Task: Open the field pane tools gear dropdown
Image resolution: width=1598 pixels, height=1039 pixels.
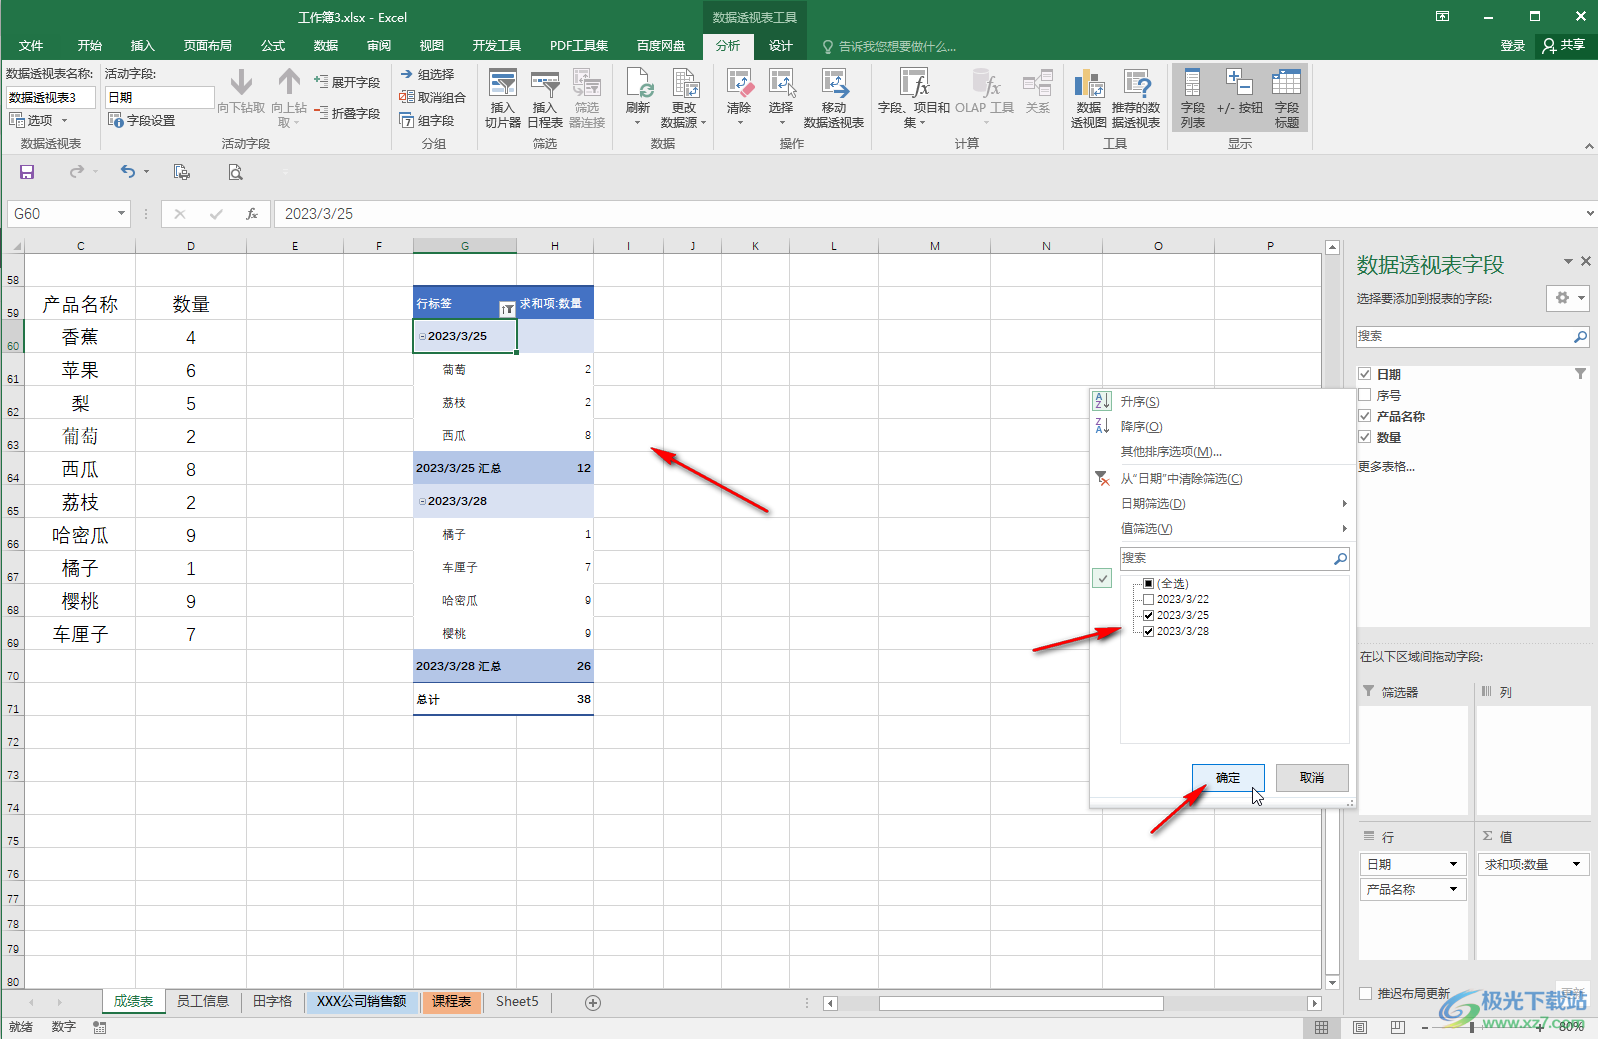Action: click(x=1567, y=298)
